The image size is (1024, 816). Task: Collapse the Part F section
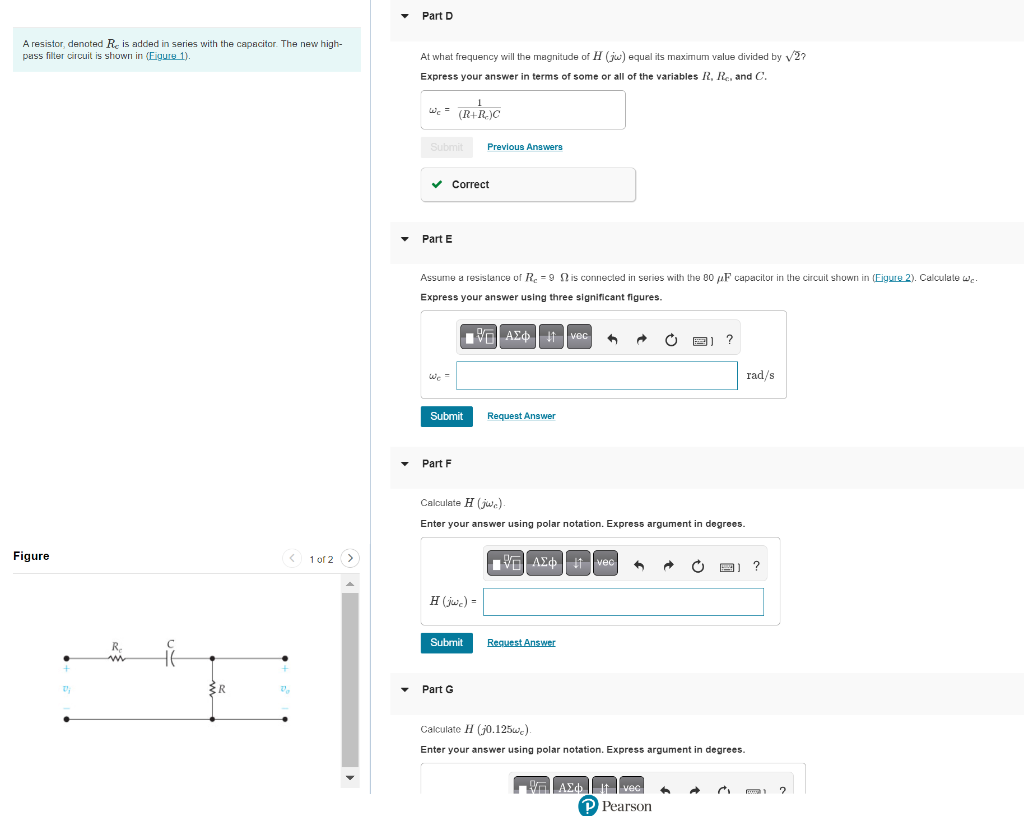point(404,463)
